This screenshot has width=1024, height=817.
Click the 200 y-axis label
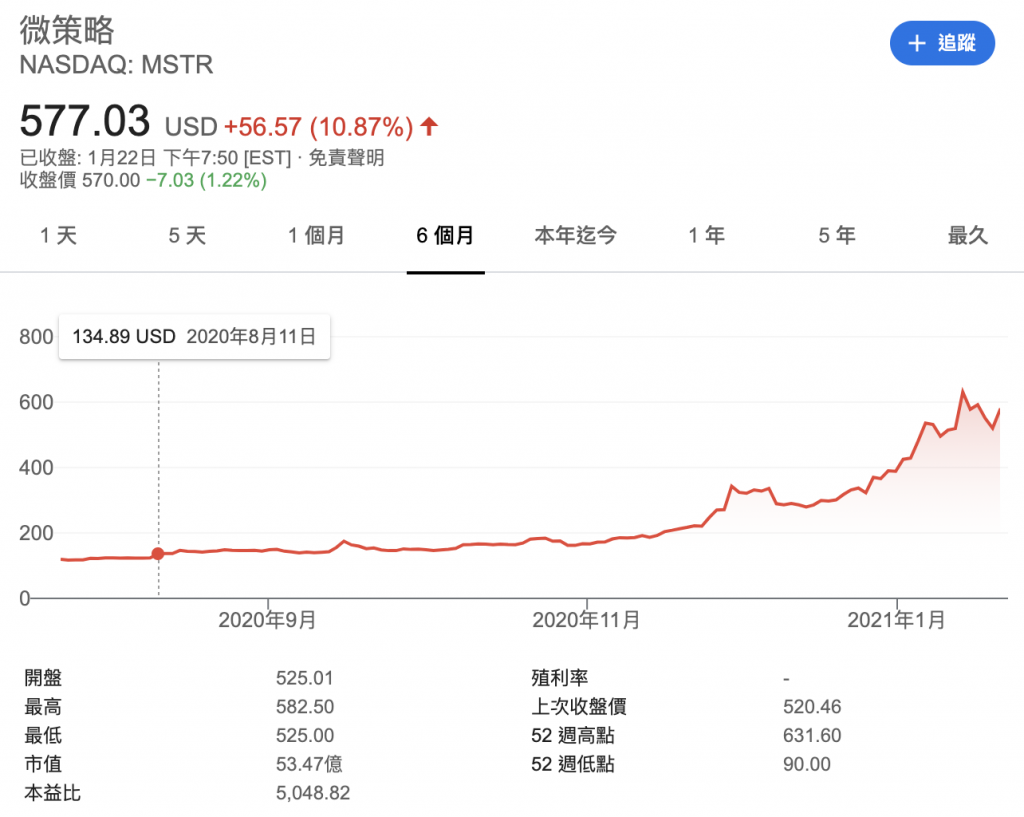[x=36, y=533]
